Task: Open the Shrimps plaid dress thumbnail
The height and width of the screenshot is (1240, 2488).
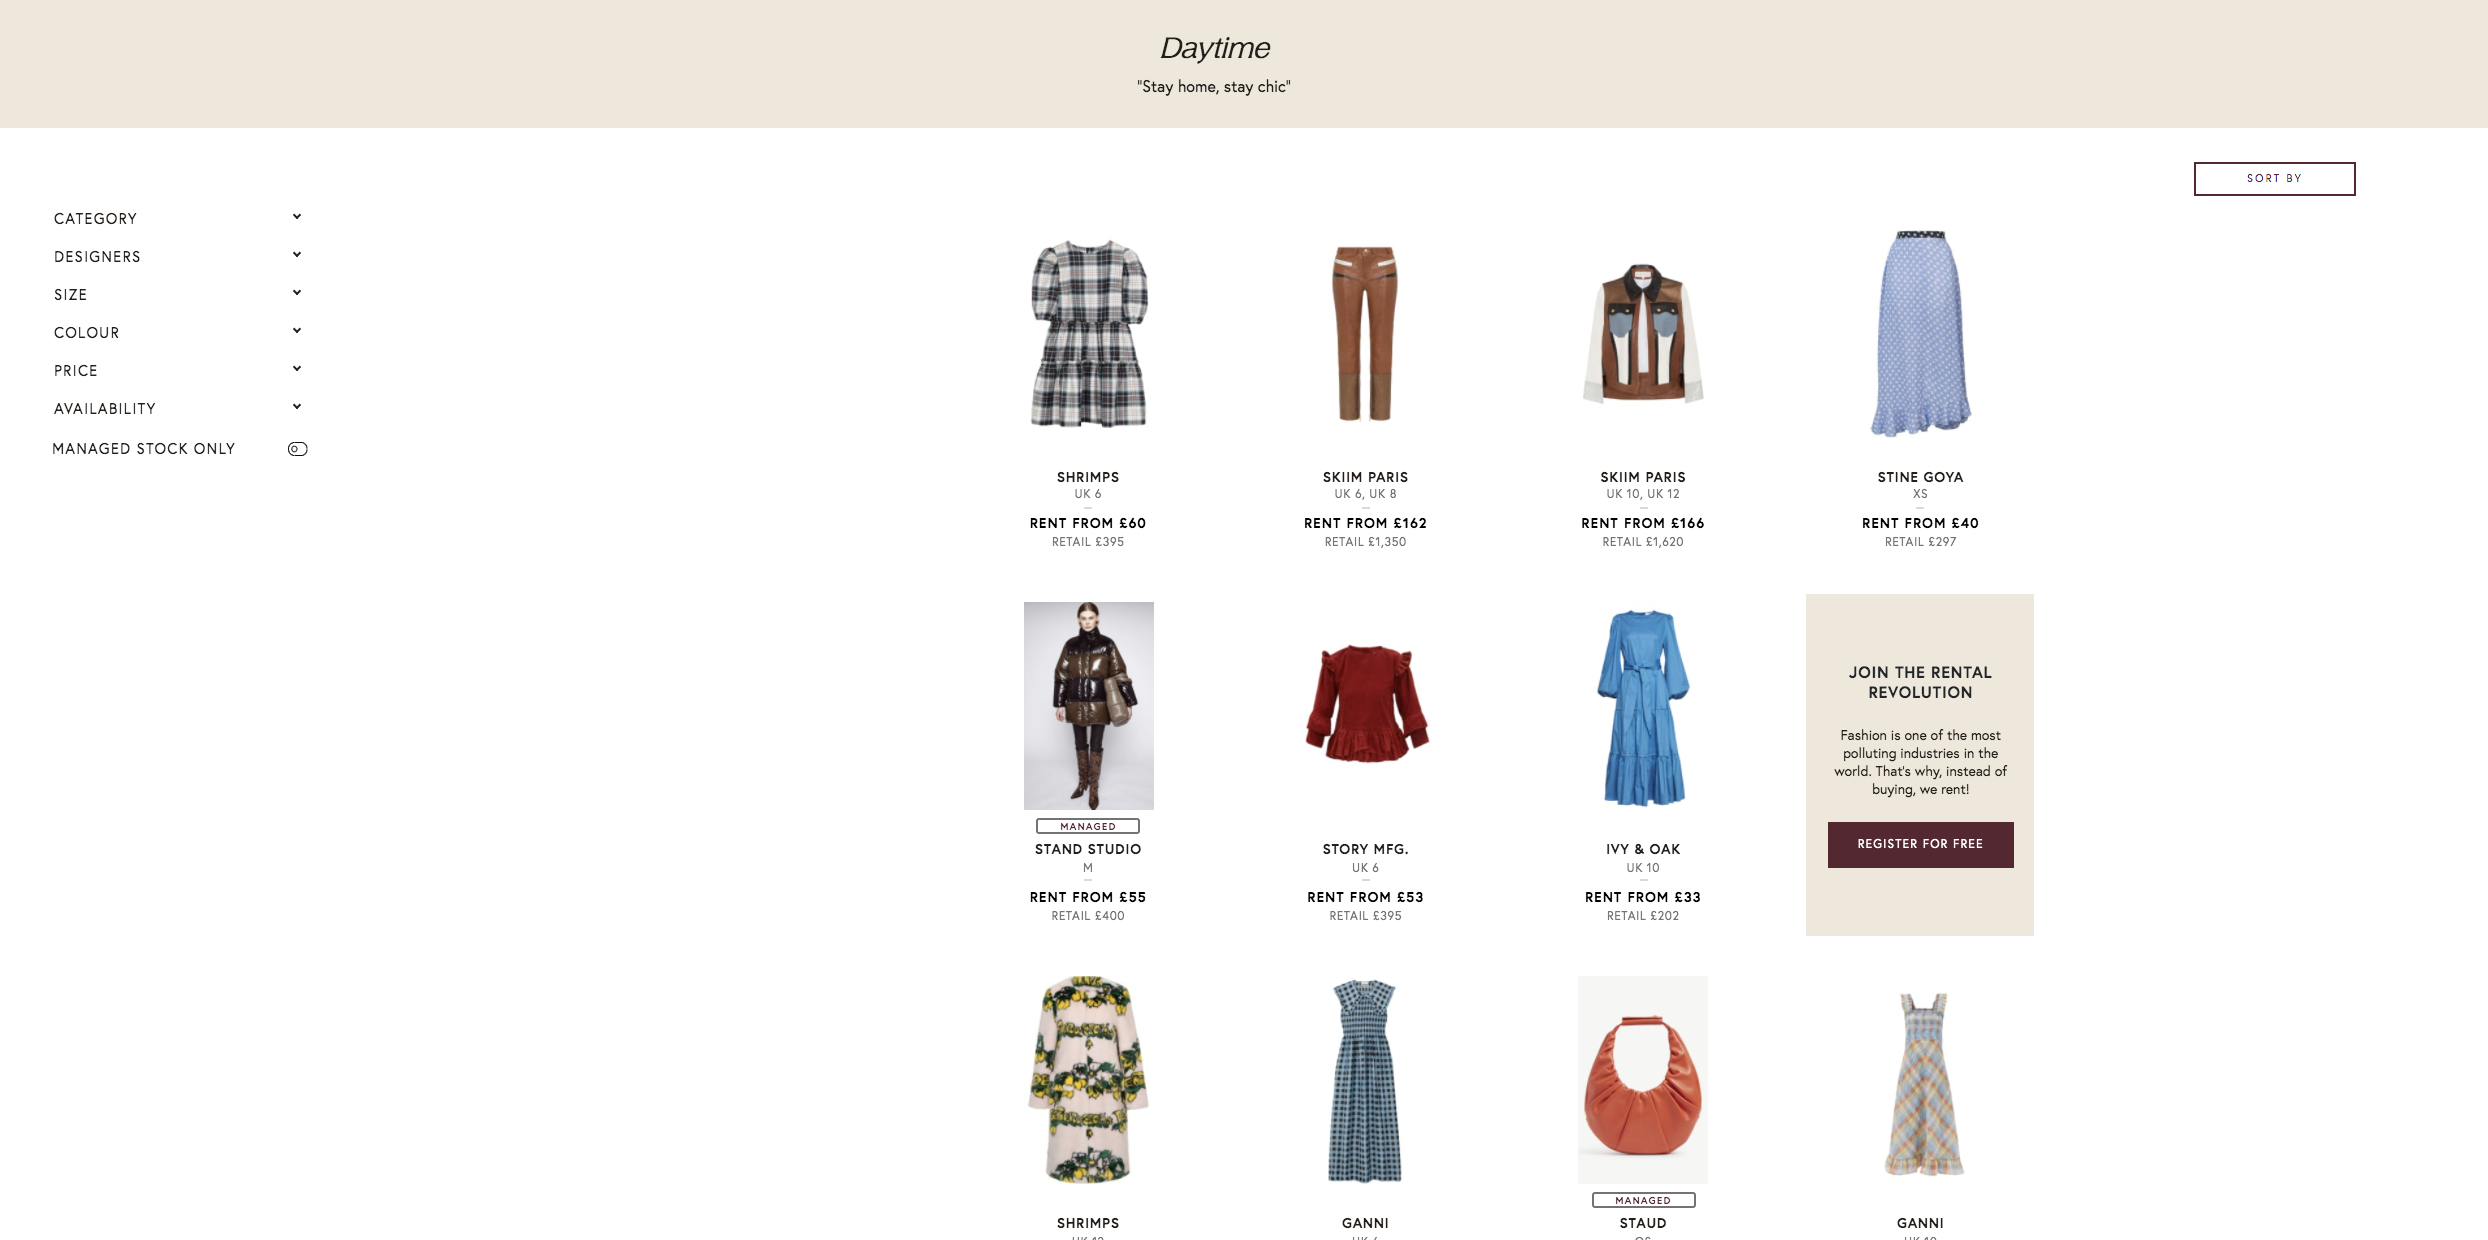Action: [1088, 334]
